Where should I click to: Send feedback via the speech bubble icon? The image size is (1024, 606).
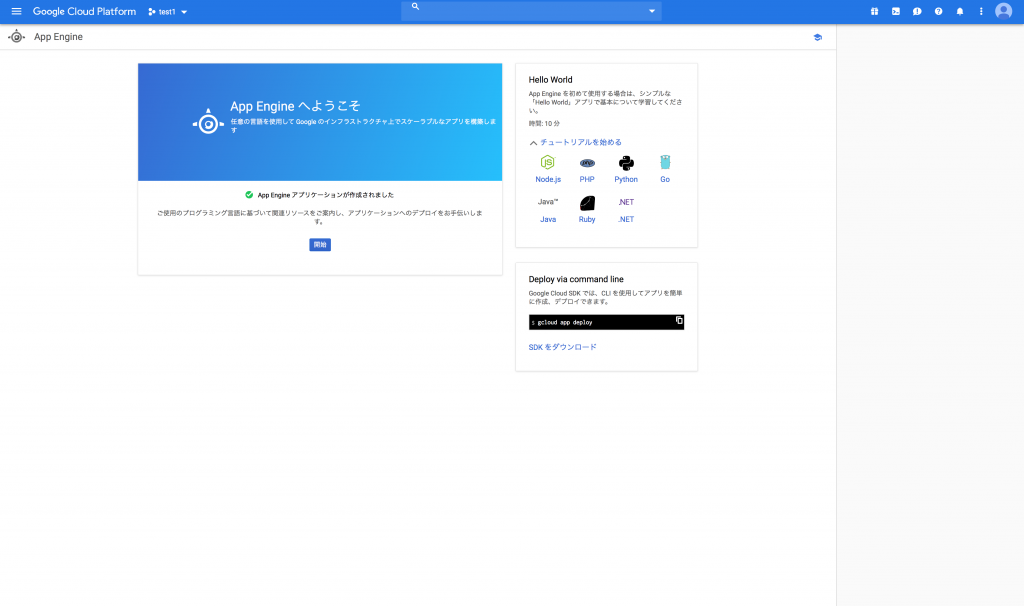pyautogui.click(x=918, y=11)
